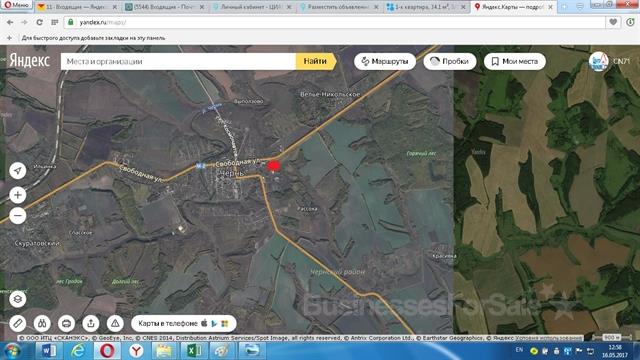Click the geolocation arrow button
This screenshot has height=360, width=640.
click(18, 171)
